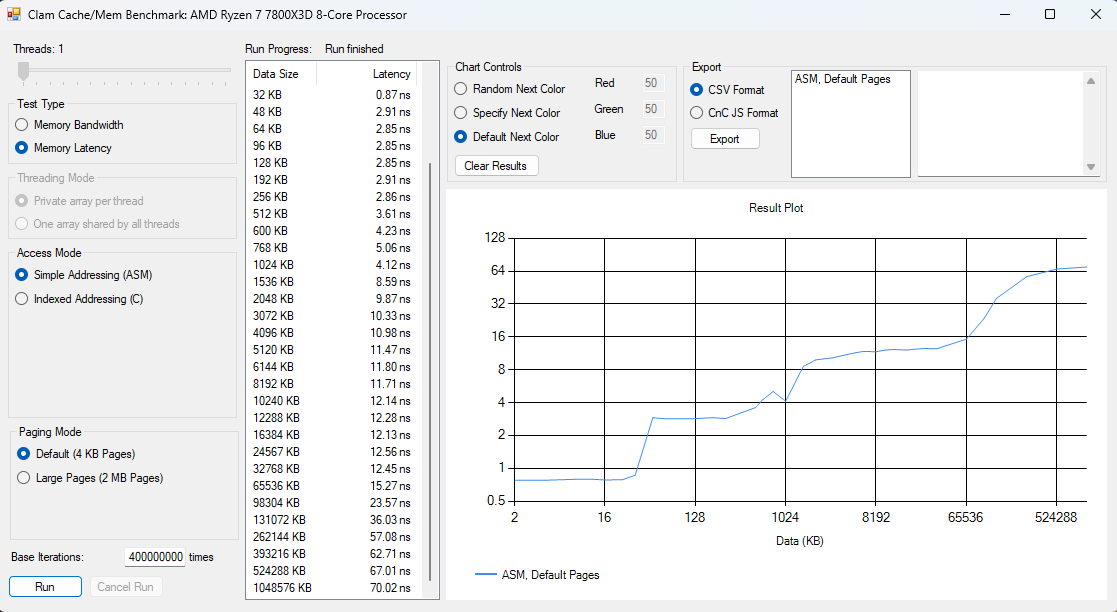1117x612 pixels.
Task: Select Default (4 KB Pages) paging mode
Action: point(76,454)
